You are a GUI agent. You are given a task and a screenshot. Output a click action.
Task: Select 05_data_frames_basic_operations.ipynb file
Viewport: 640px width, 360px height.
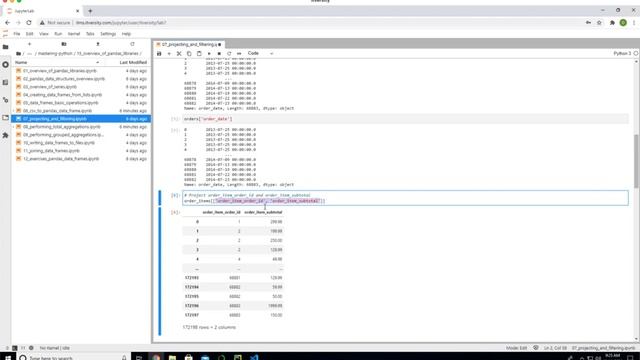[81, 103]
